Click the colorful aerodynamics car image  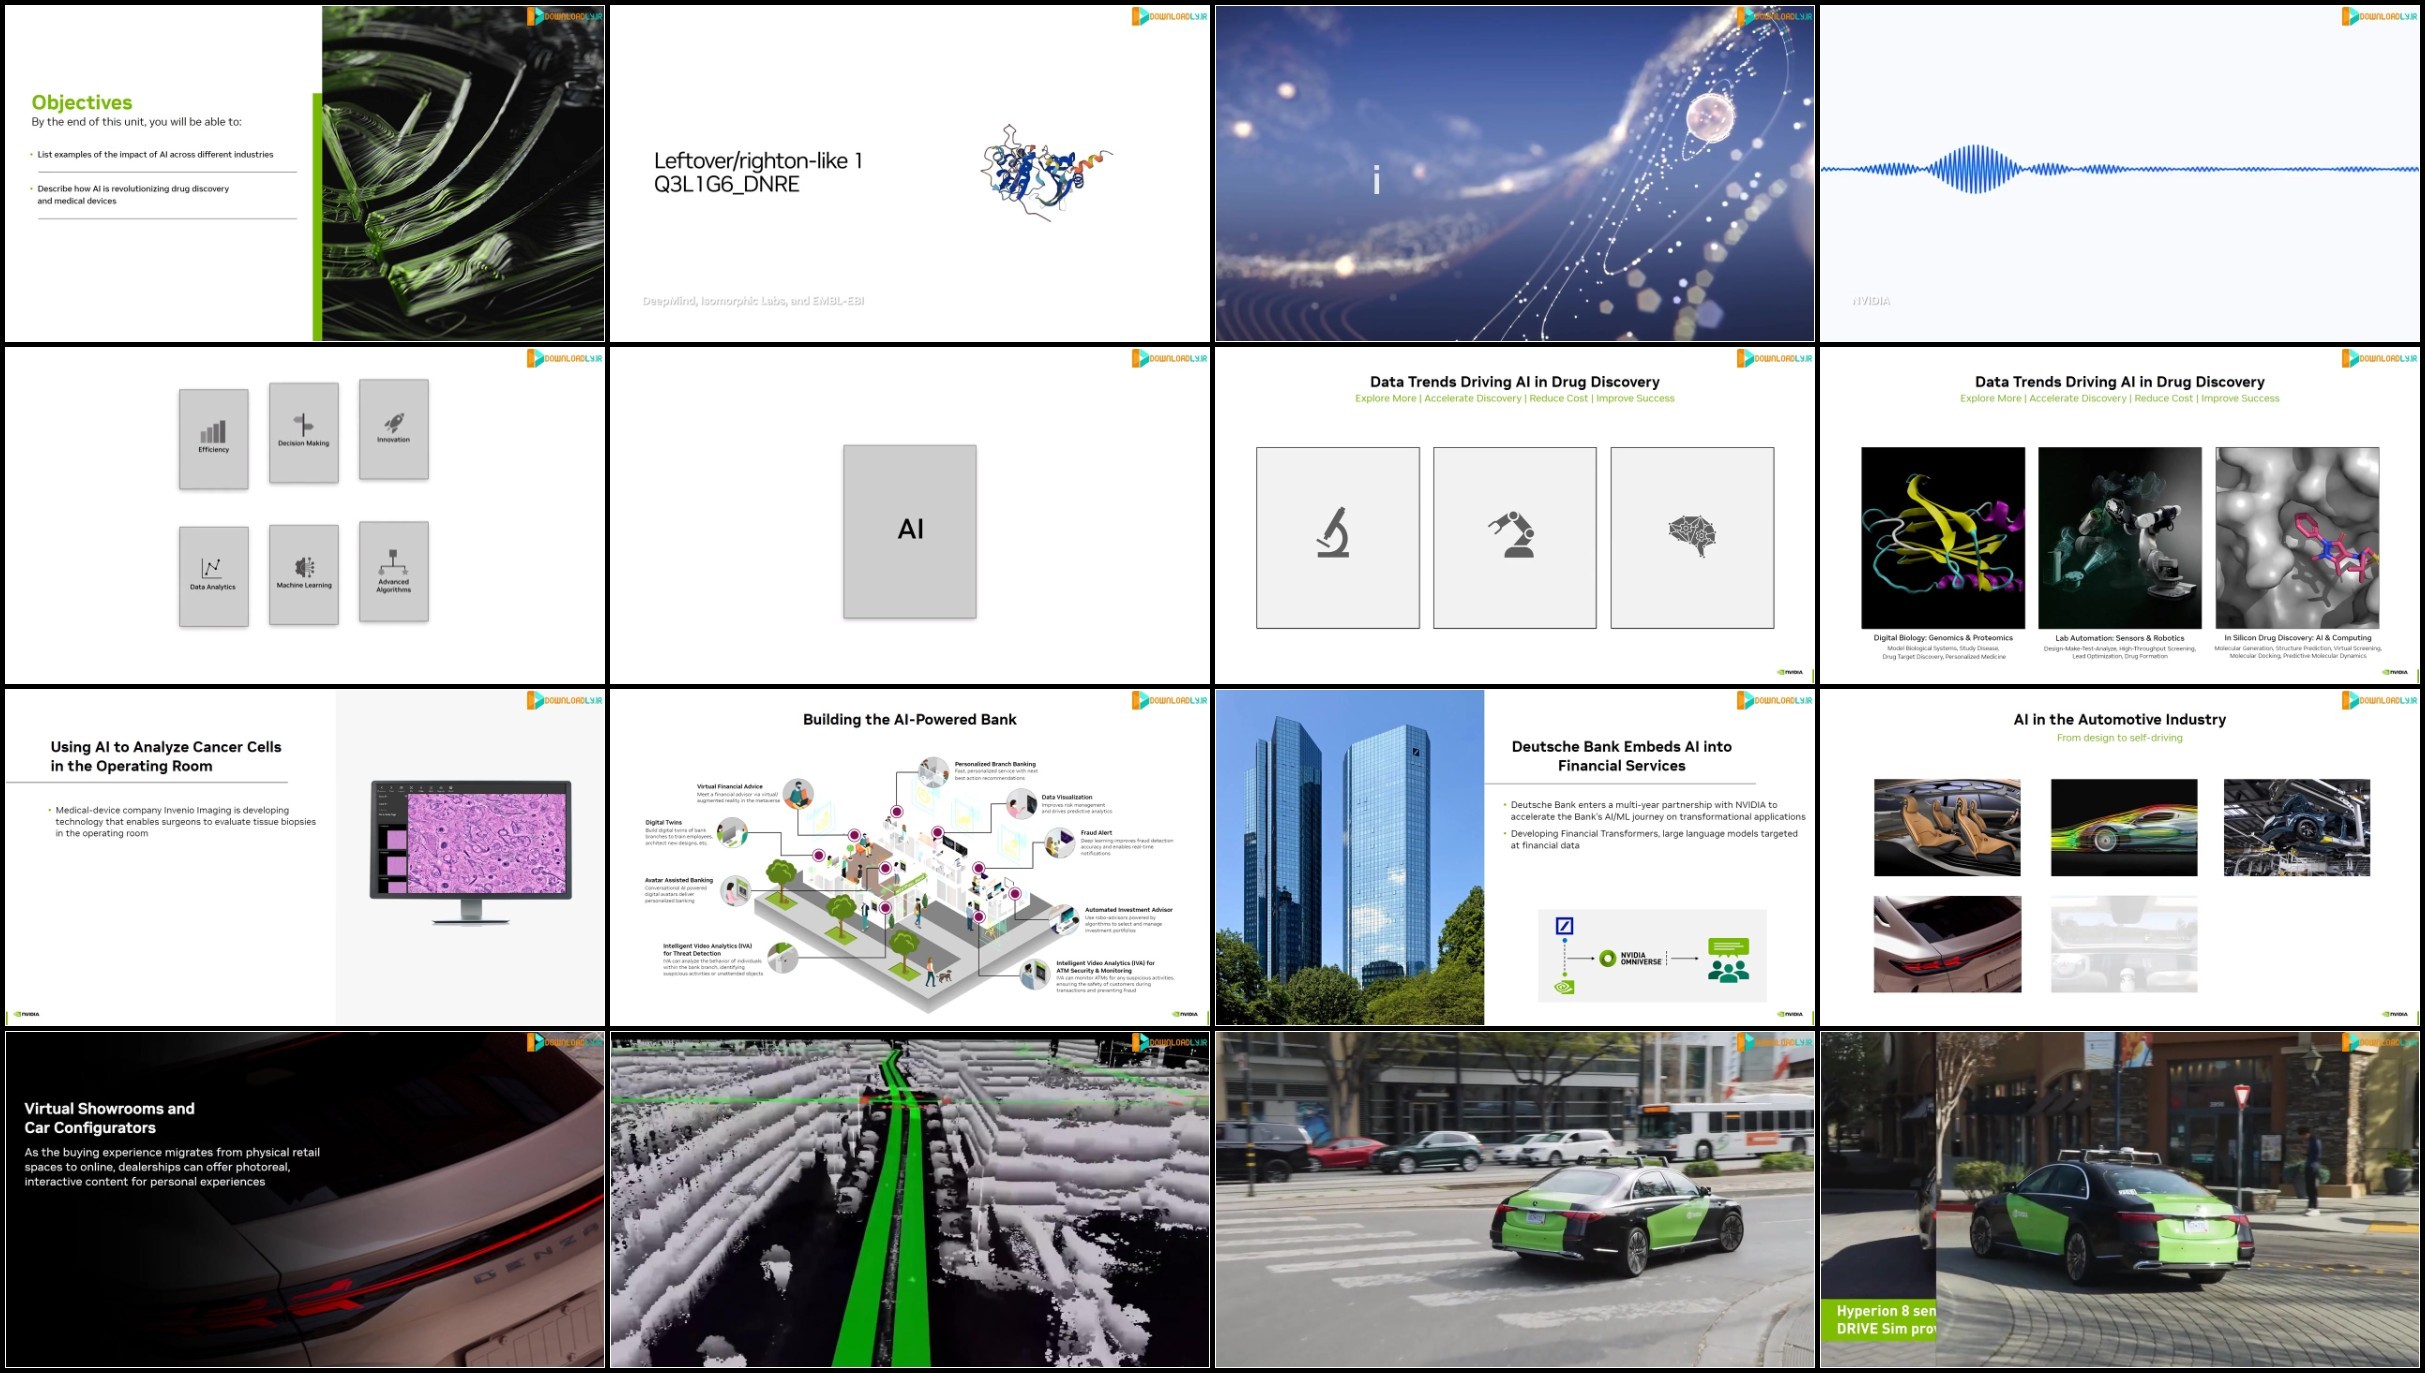2124,828
